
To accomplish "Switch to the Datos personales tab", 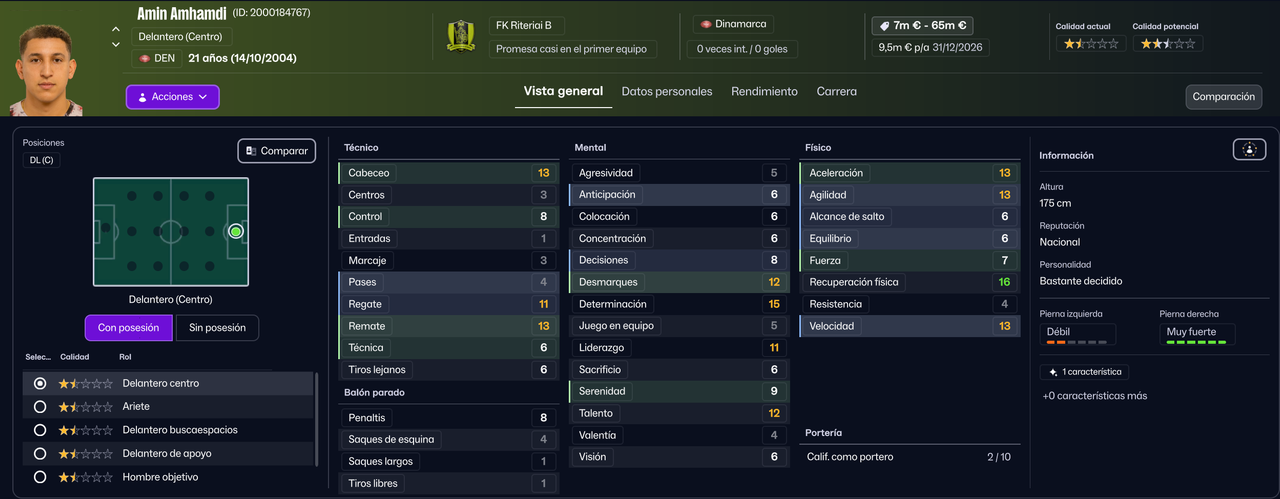I will (667, 91).
